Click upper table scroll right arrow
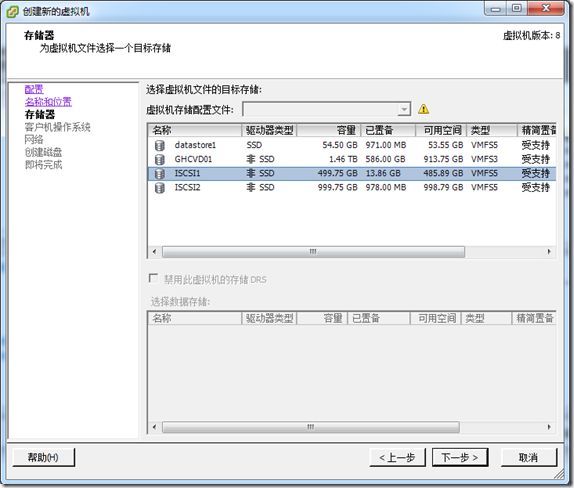The height and width of the screenshot is (488, 574). [x=549, y=252]
